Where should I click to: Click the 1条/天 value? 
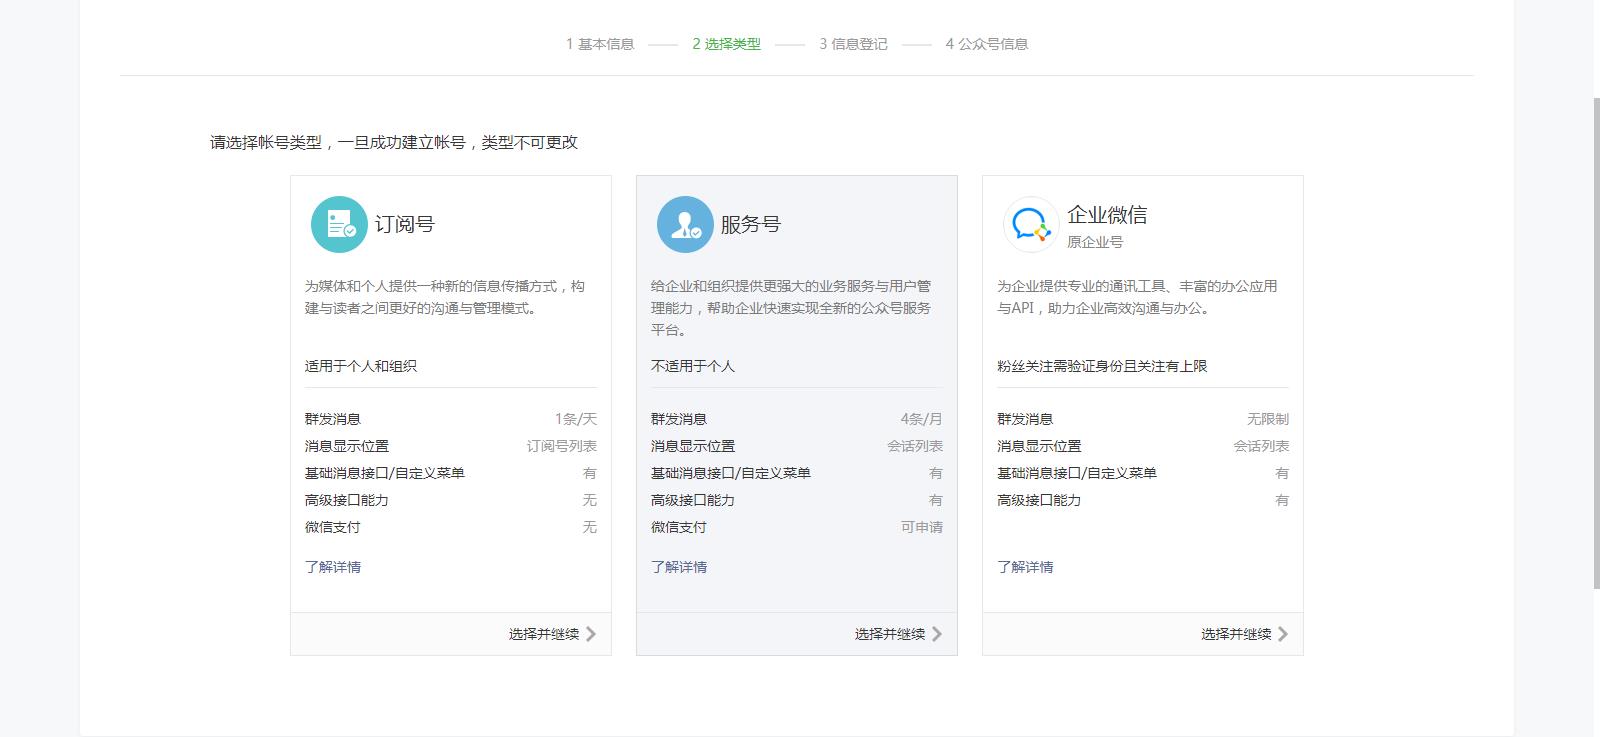point(576,419)
